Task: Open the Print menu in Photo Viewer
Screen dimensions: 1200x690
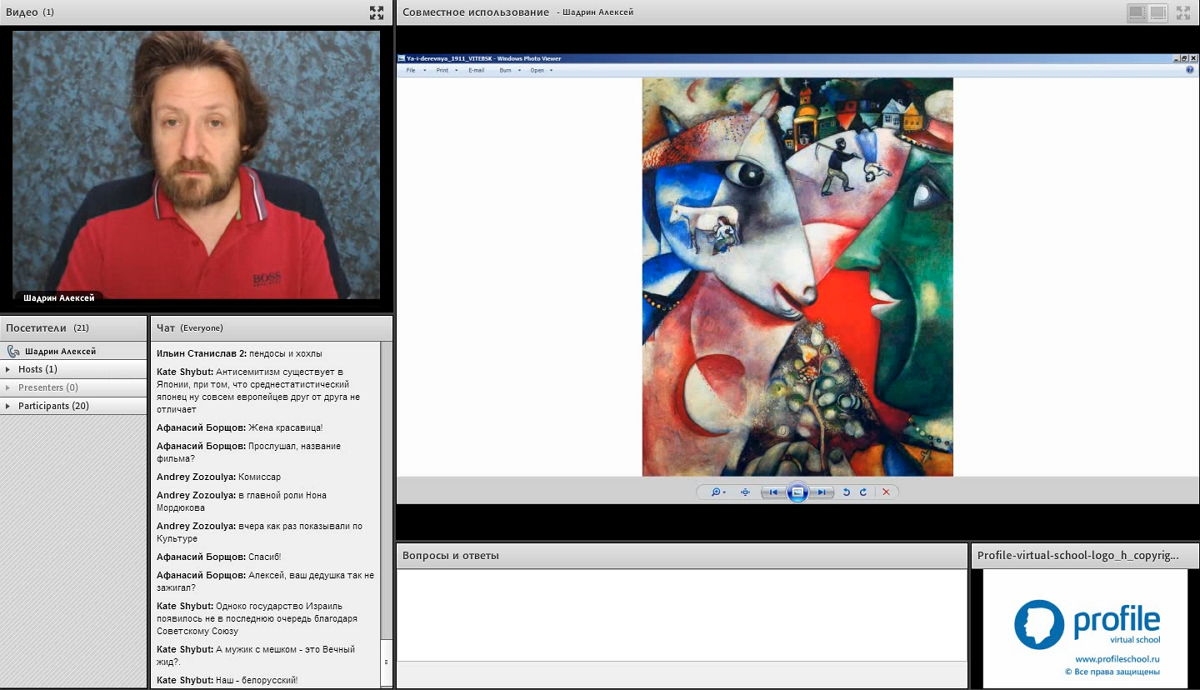Action: 444,70
